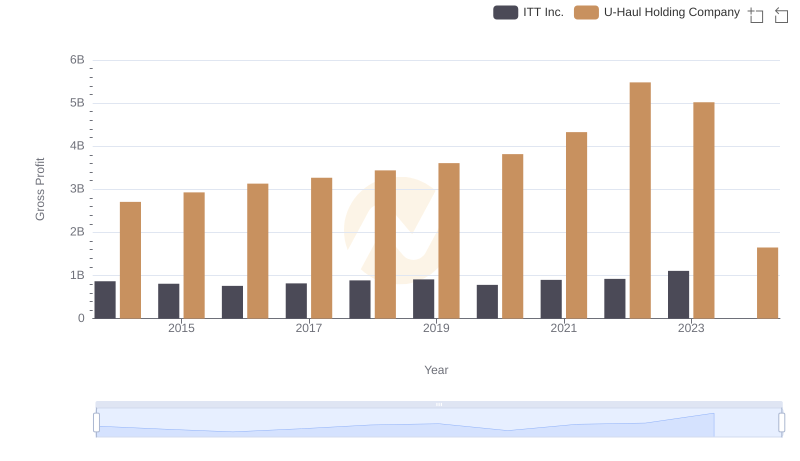Select the U-Haul bar for 2021
This screenshot has height=461, width=800.
coord(576,225)
